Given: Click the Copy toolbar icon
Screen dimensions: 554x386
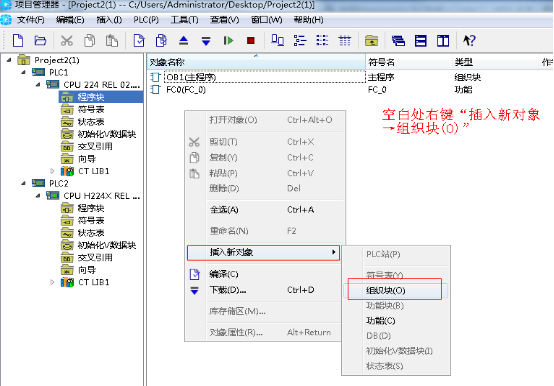Looking at the screenshot, I should pos(89,41).
